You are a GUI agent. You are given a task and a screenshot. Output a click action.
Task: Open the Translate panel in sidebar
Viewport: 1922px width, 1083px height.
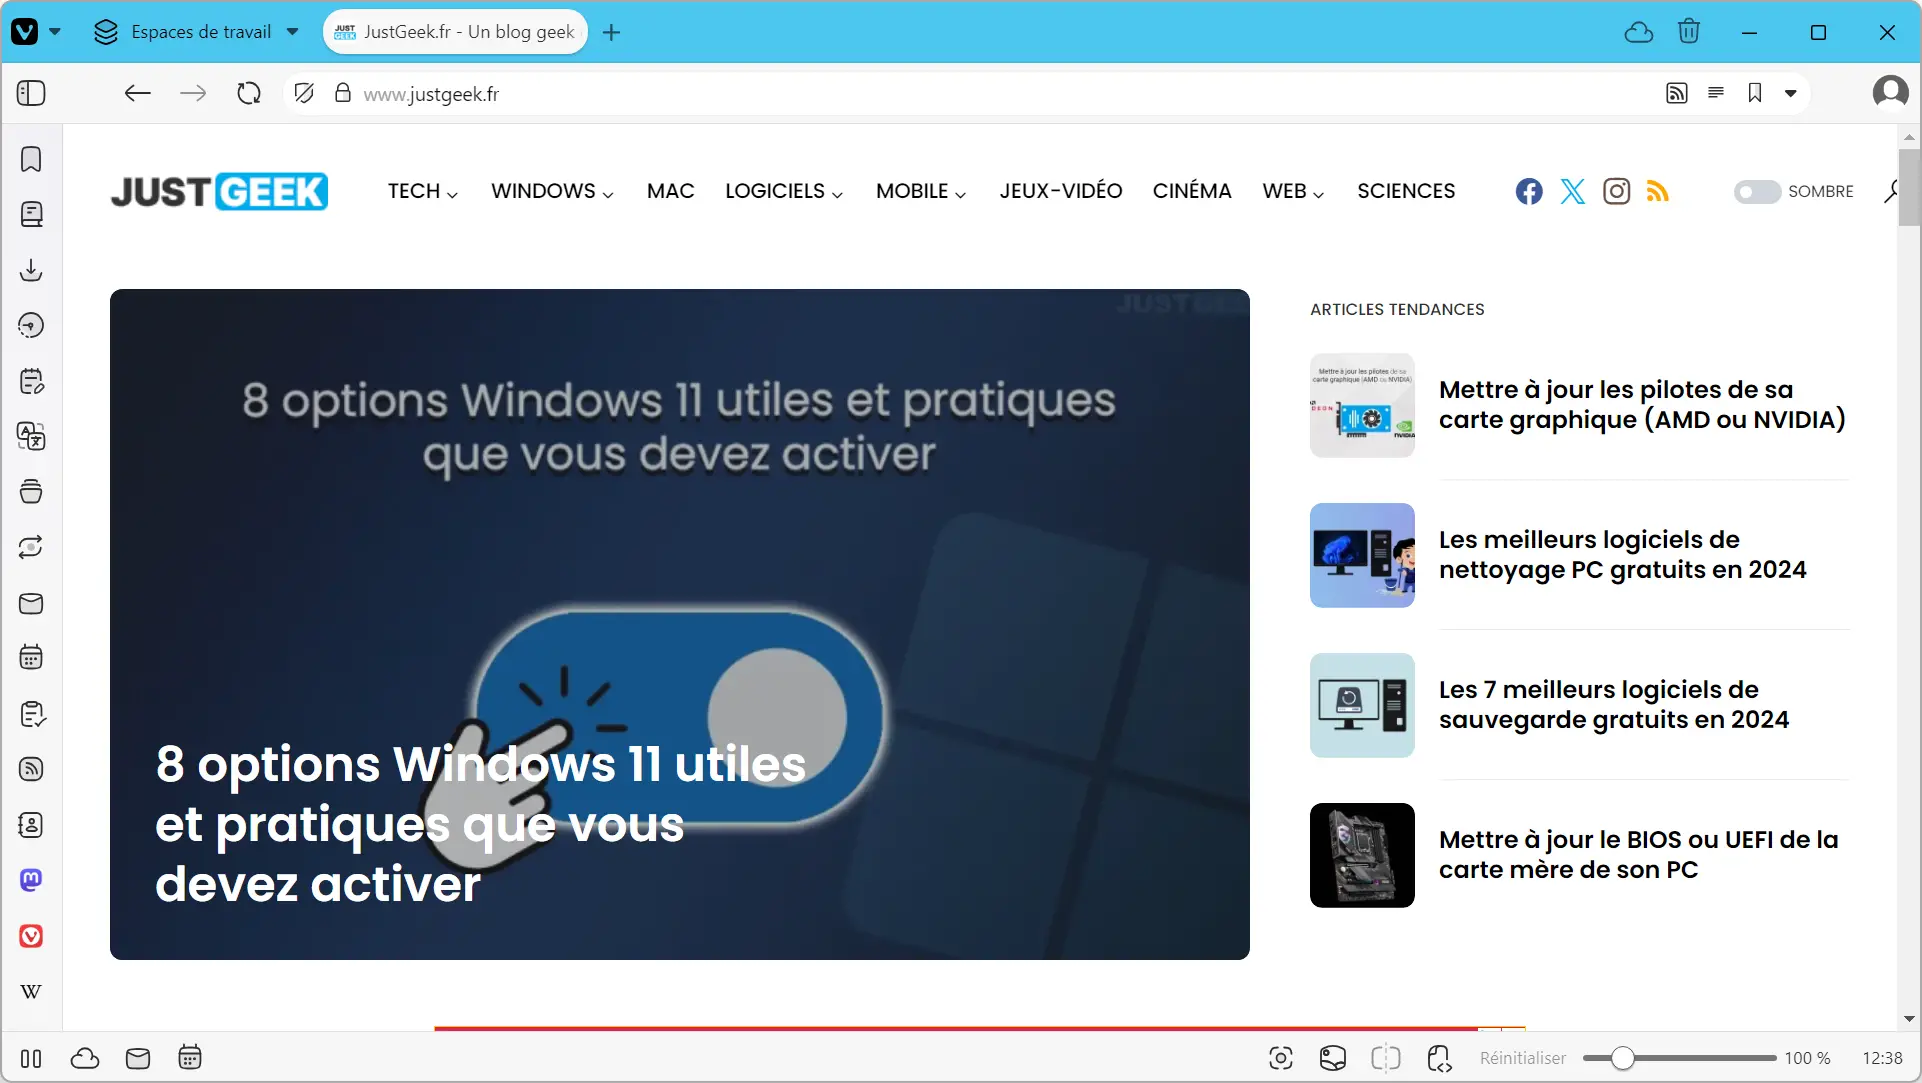coord(32,436)
